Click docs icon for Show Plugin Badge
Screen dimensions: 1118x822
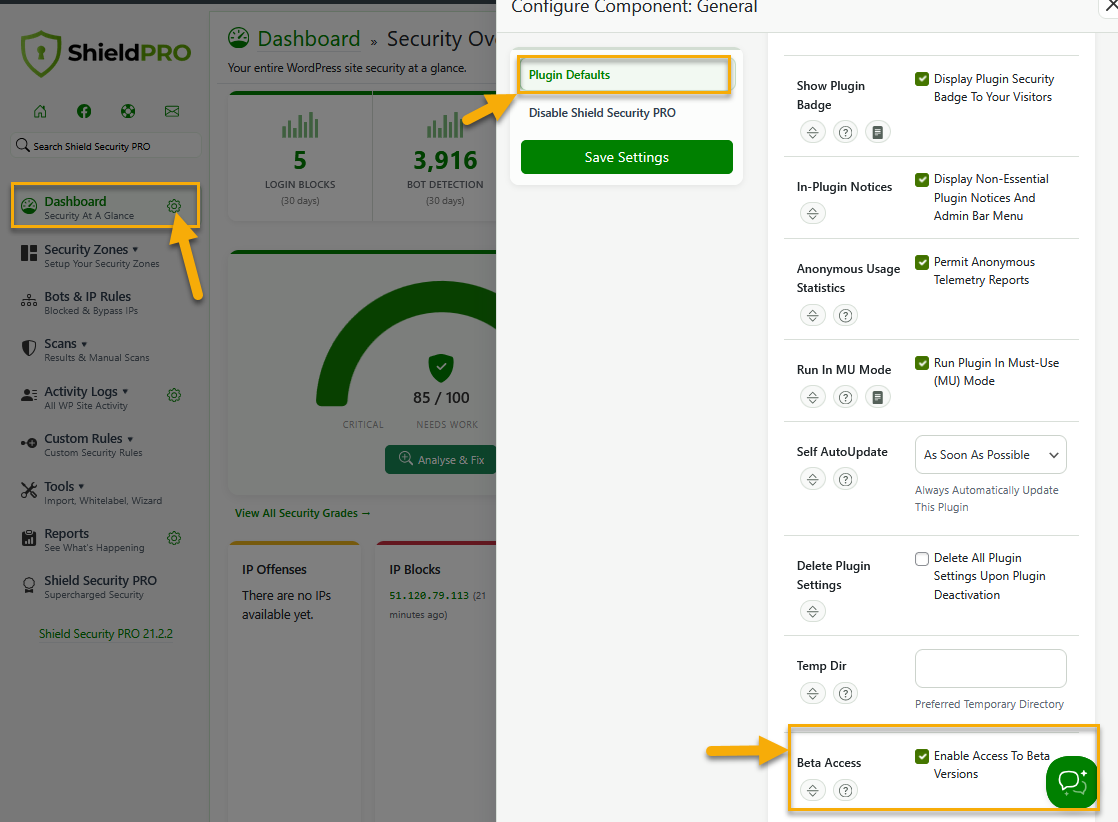point(878,132)
